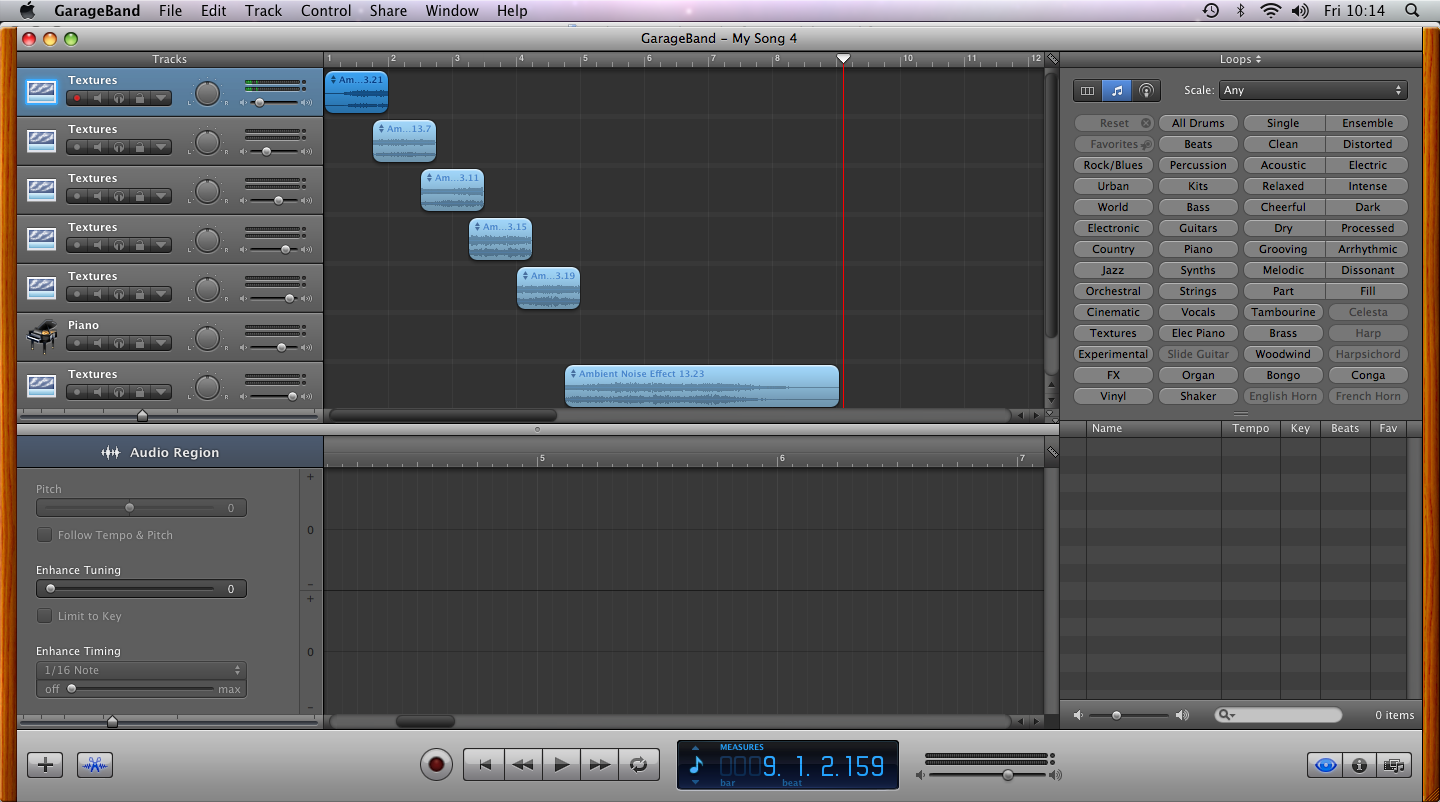This screenshot has width=1440, height=802.
Task: Open the Track menu
Action: click(x=263, y=11)
